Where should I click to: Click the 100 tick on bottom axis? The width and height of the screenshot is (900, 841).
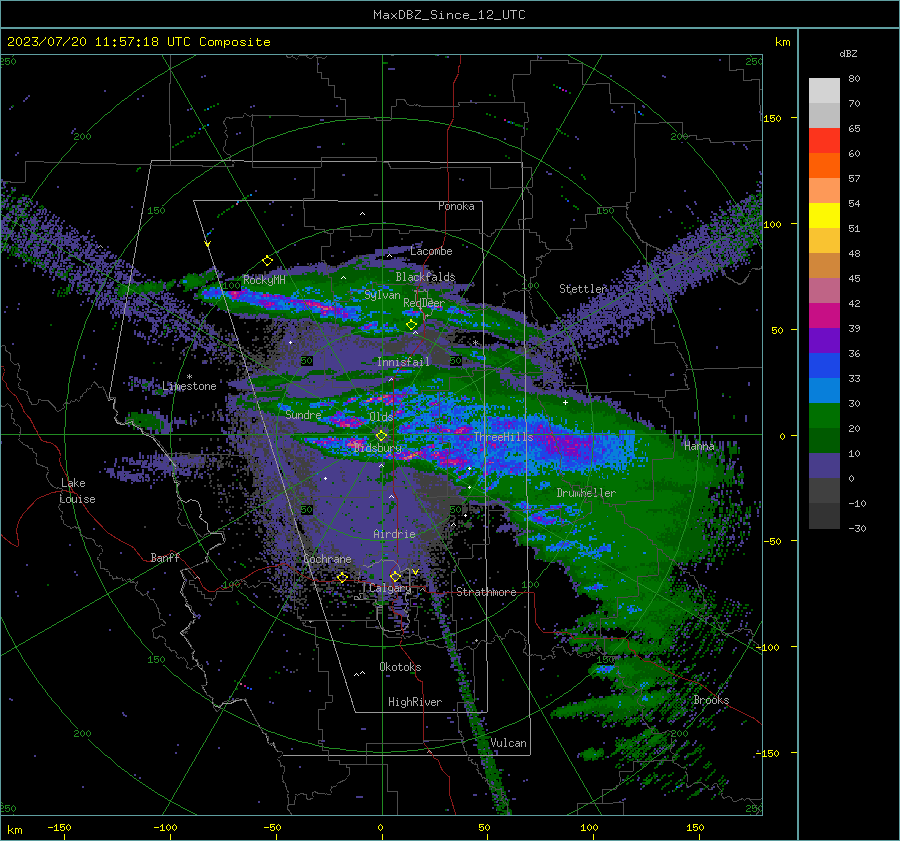[589, 827]
